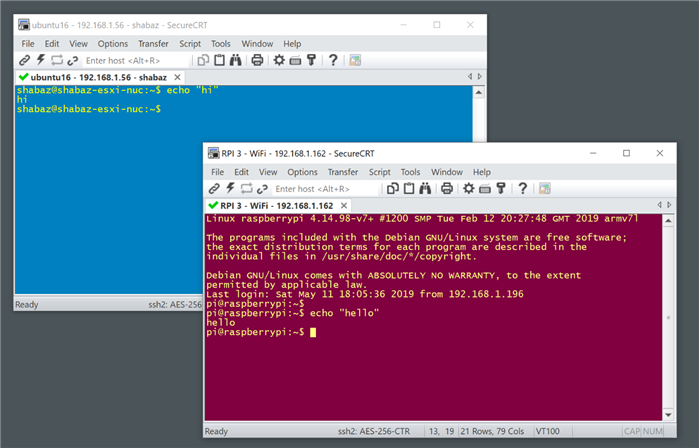The image size is (699, 448).
Task: Click Reconnect chain icon in RPI 3 window
Action: tap(263, 189)
